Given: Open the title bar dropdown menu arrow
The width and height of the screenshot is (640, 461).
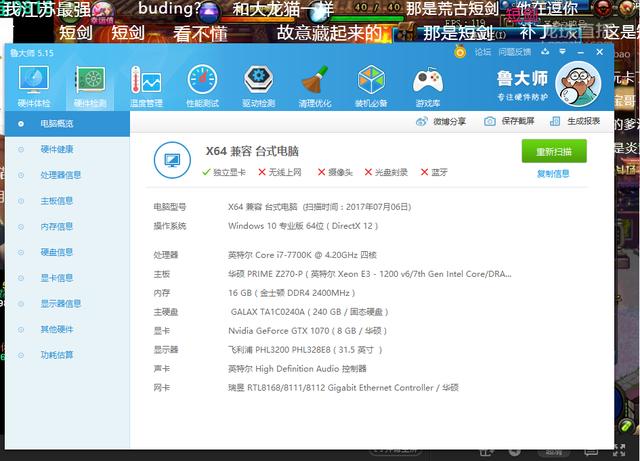Looking at the screenshot, I should click(562, 52).
